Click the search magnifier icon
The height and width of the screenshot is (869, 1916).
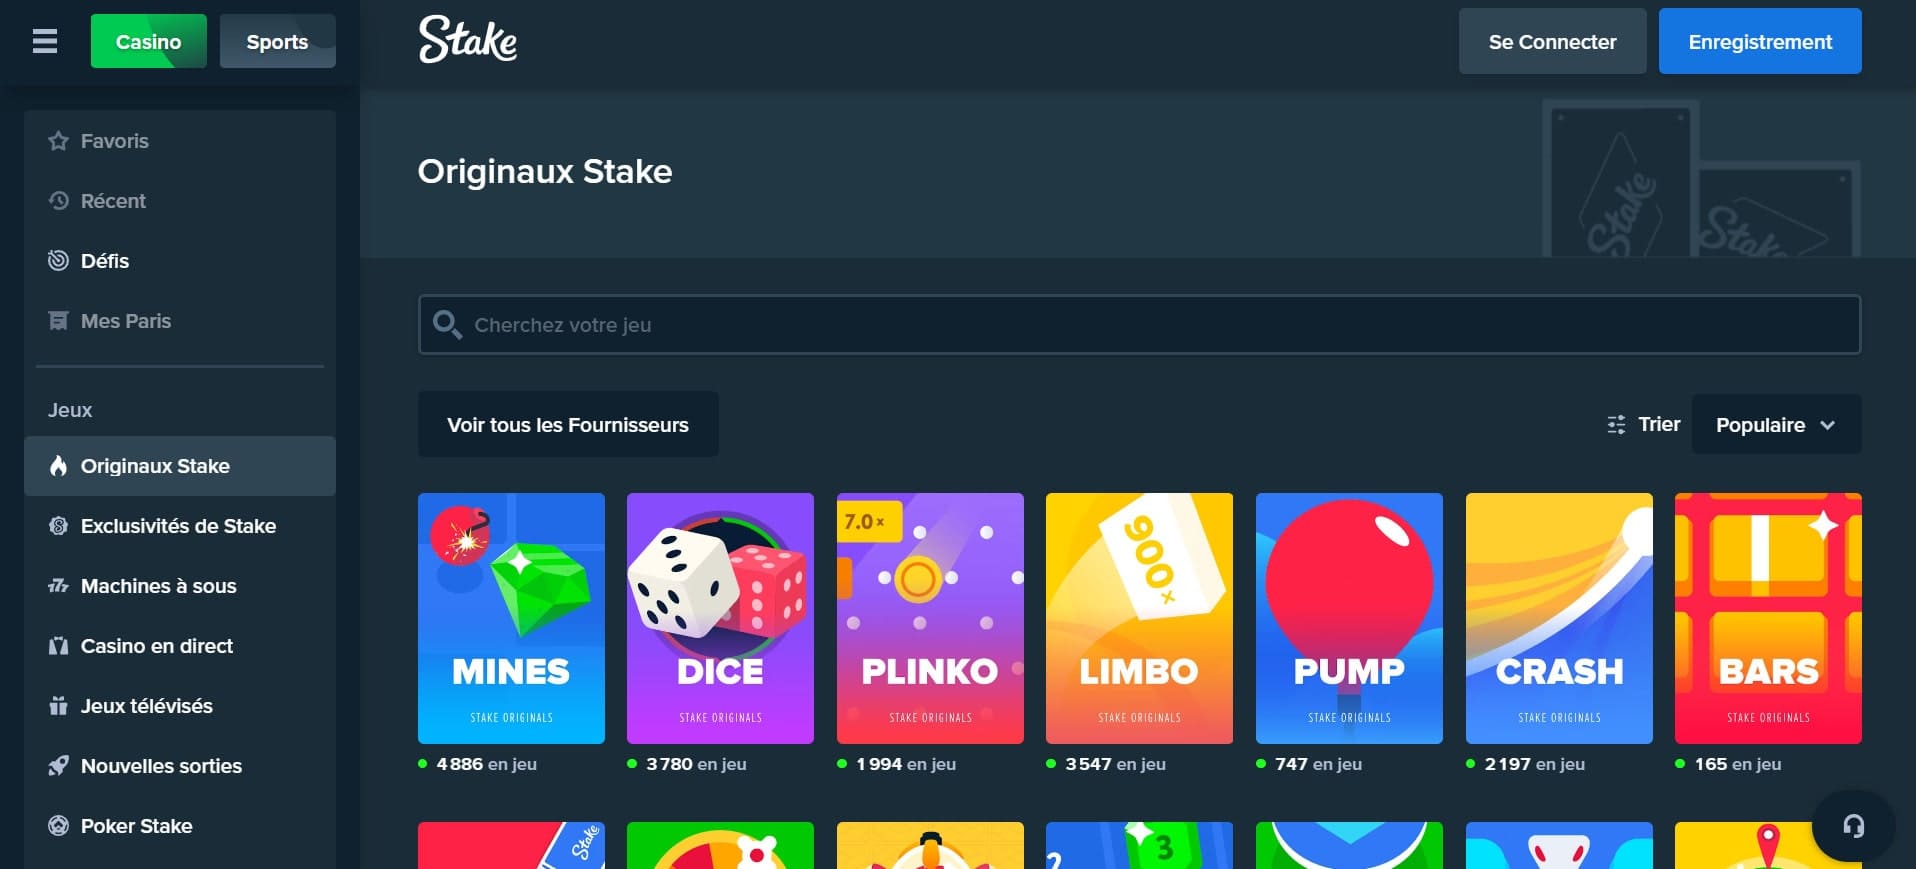(x=447, y=324)
